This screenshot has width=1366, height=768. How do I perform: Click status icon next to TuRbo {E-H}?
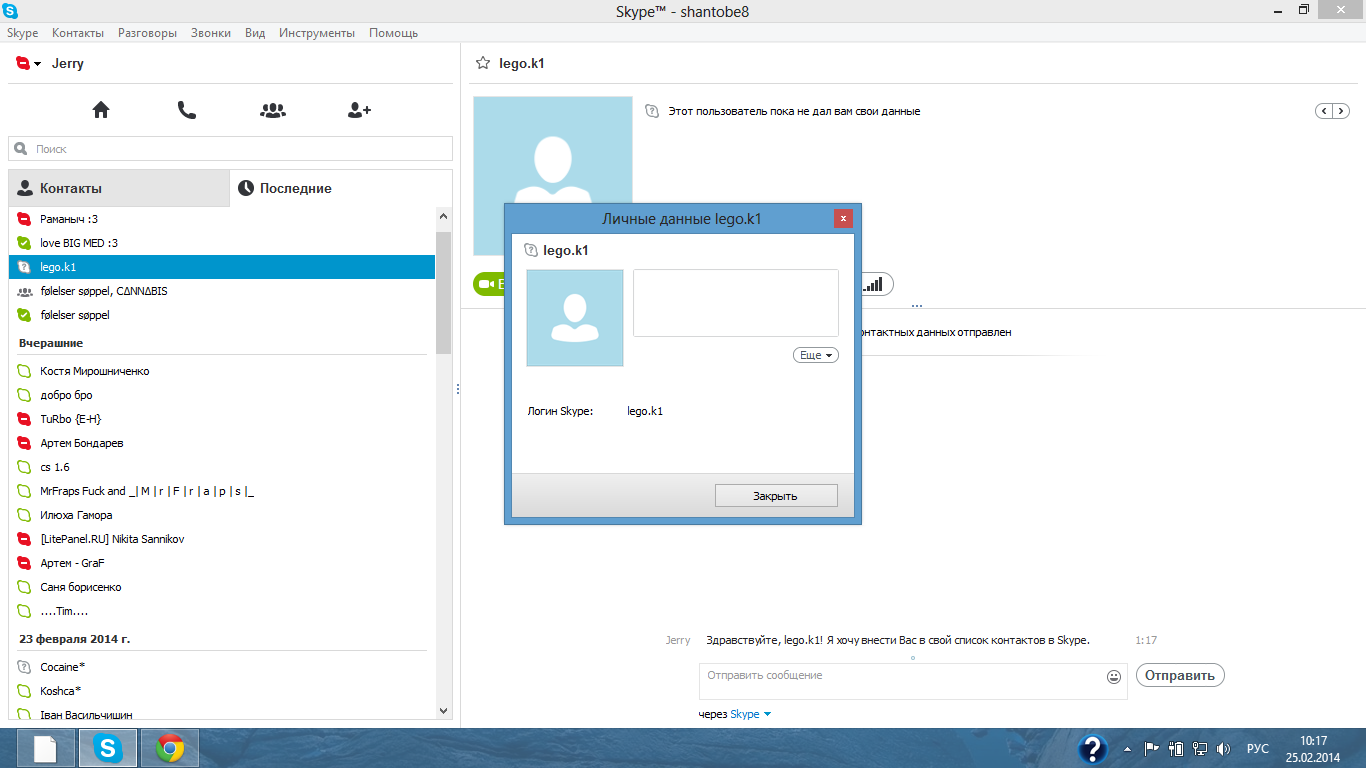25,419
